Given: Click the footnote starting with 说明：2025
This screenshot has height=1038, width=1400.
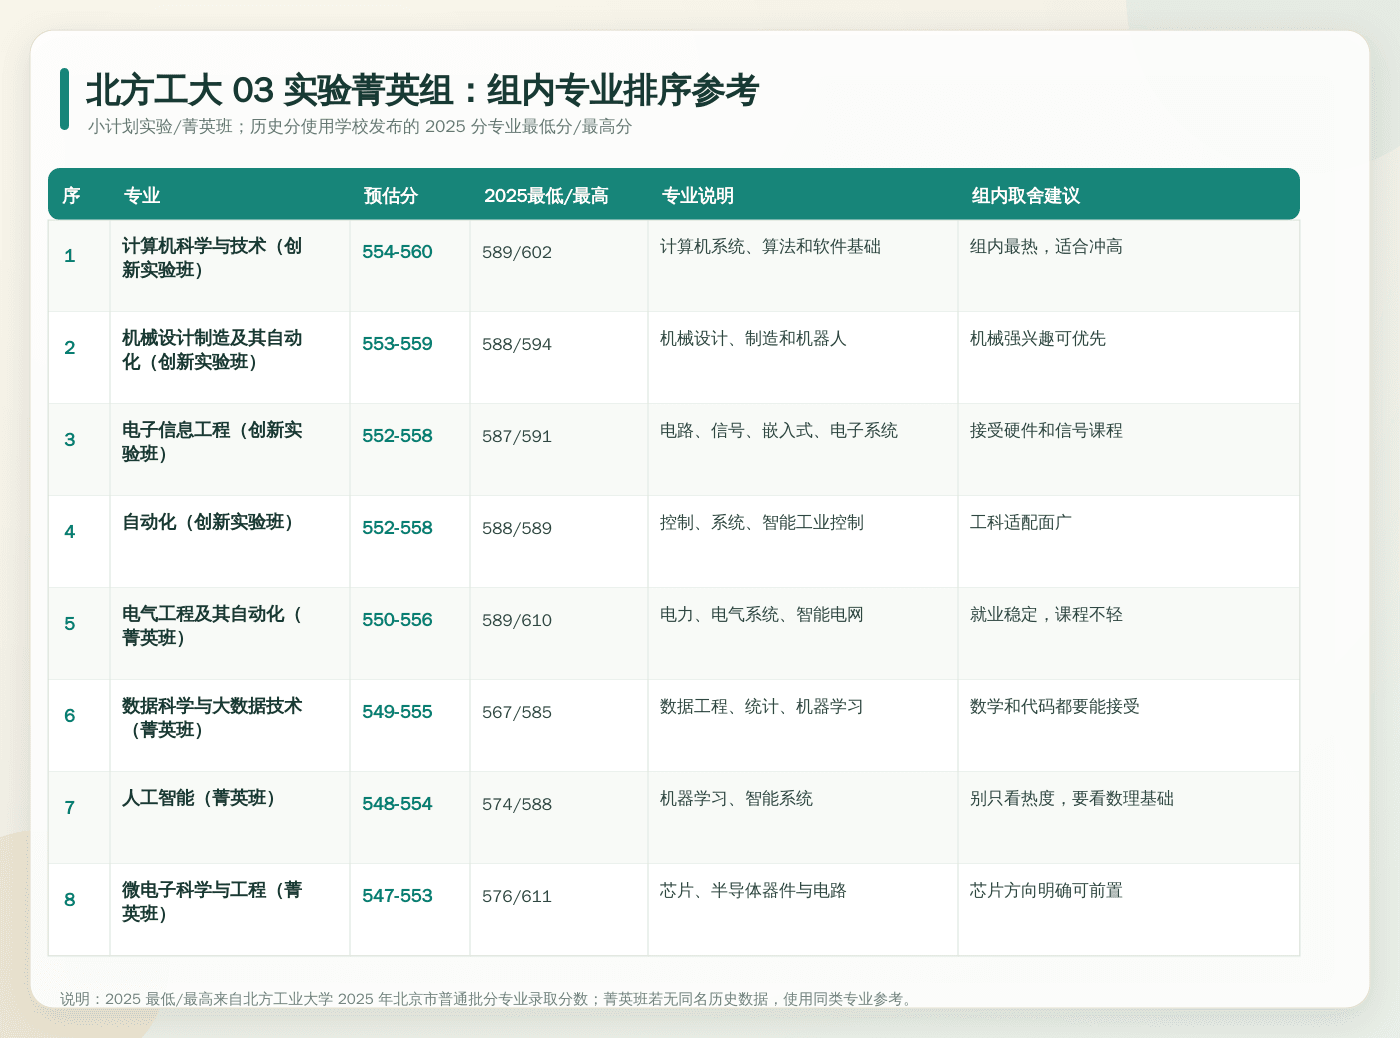Looking at the screenshot, I should [489, 999].
